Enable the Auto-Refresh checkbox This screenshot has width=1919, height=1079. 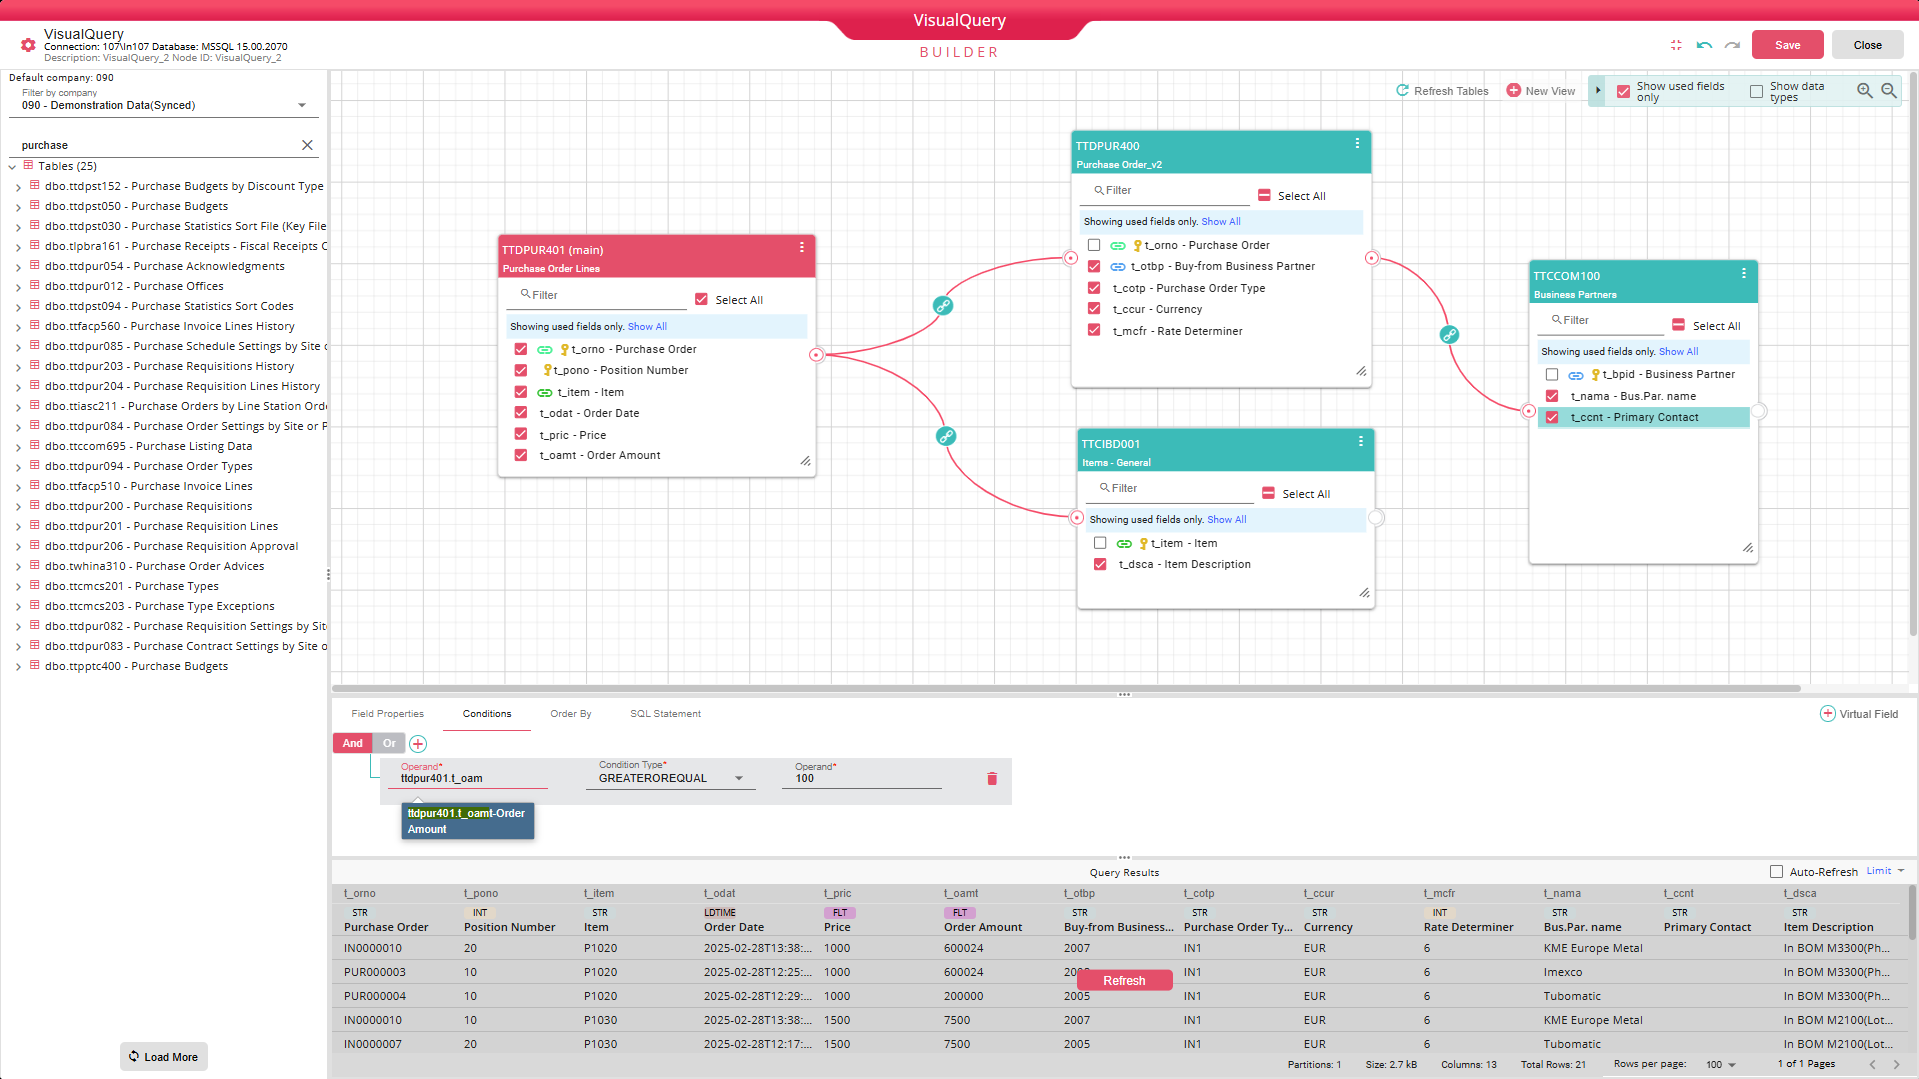1776,872
